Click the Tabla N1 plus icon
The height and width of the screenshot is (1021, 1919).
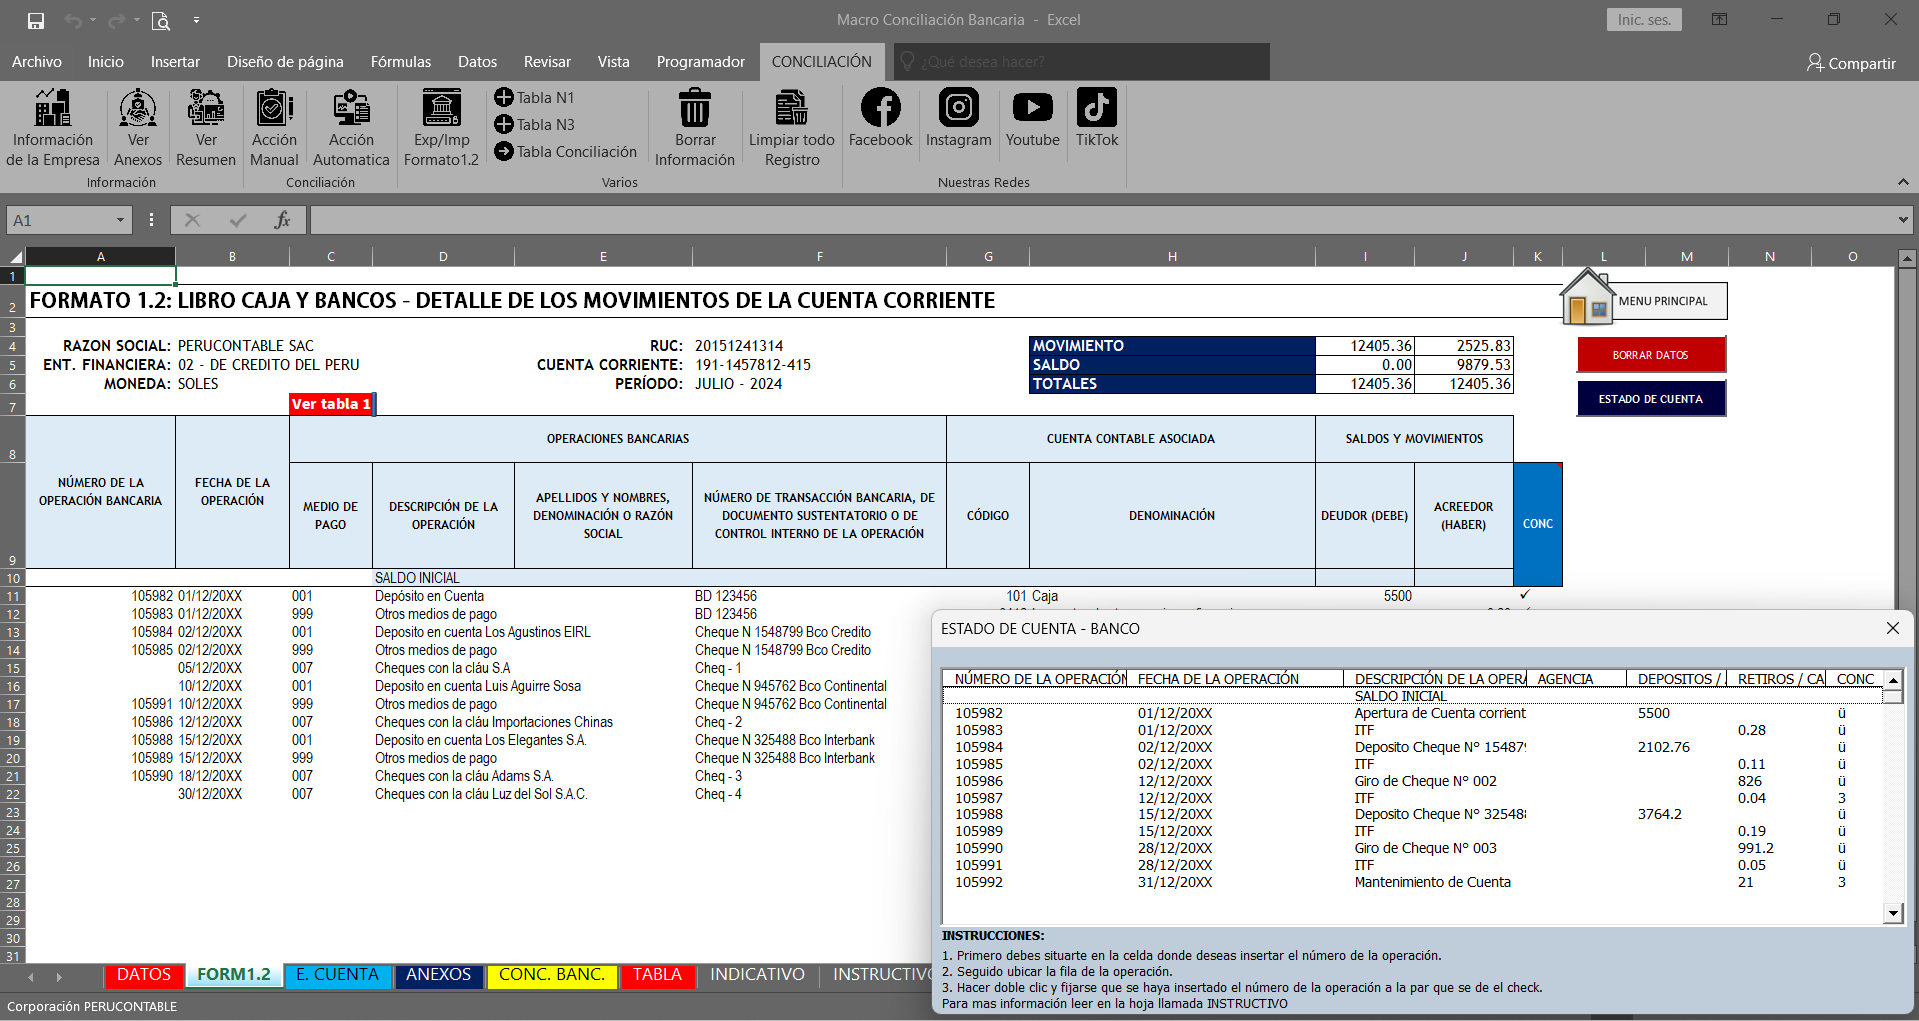[x=504, y=97]
